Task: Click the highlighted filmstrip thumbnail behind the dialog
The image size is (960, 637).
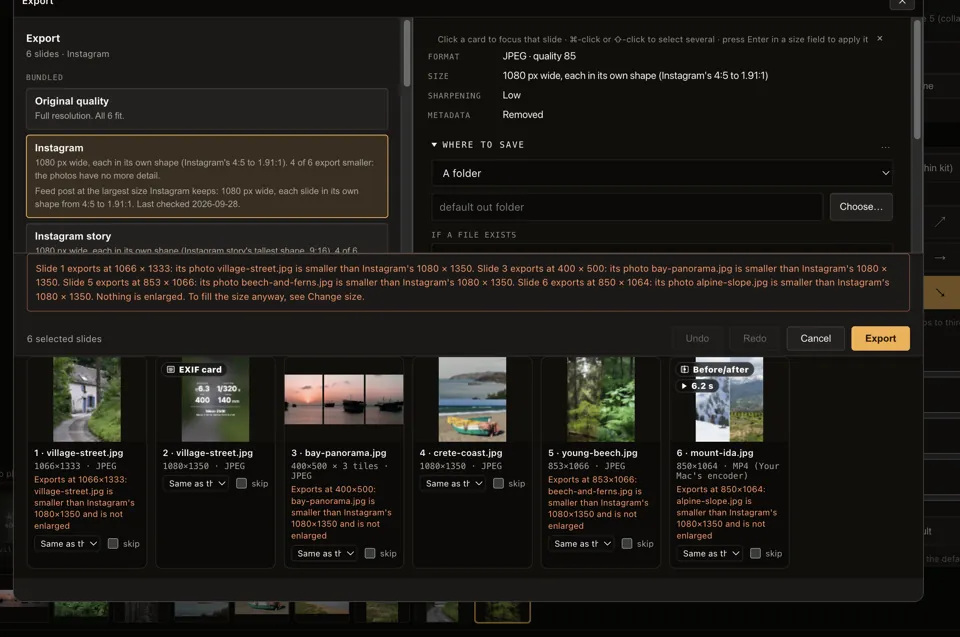Action: pyautogui.click(x=502, y=612)
